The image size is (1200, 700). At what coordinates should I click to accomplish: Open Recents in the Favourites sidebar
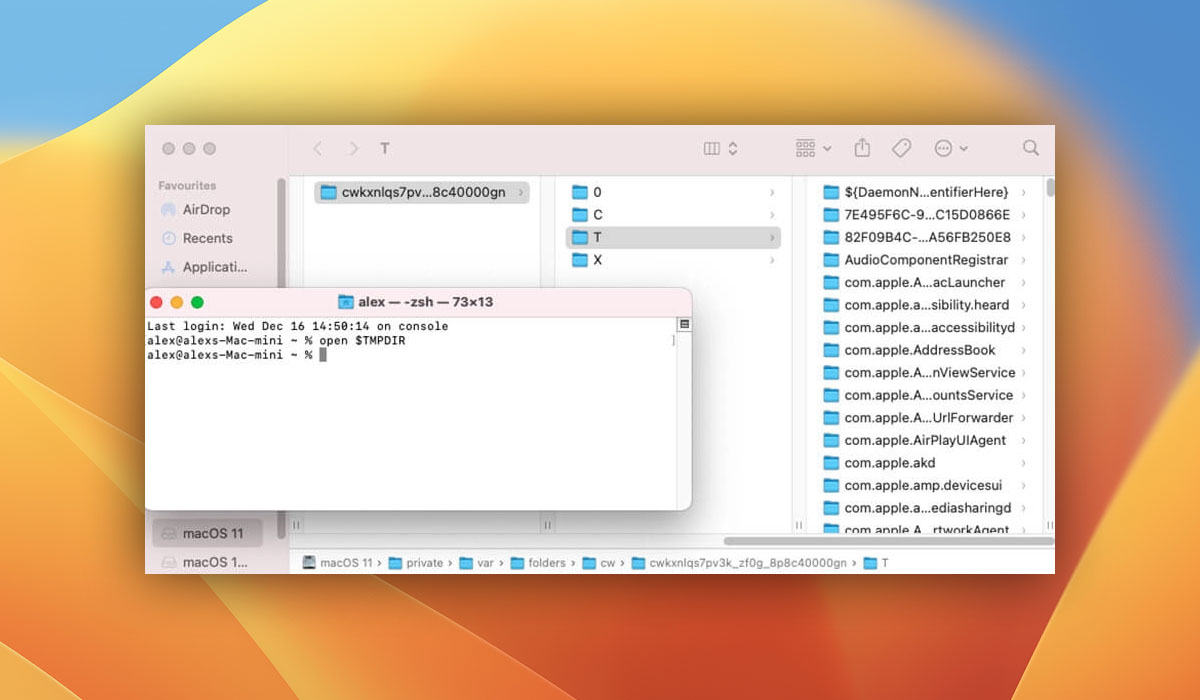[x=207, y=238]
